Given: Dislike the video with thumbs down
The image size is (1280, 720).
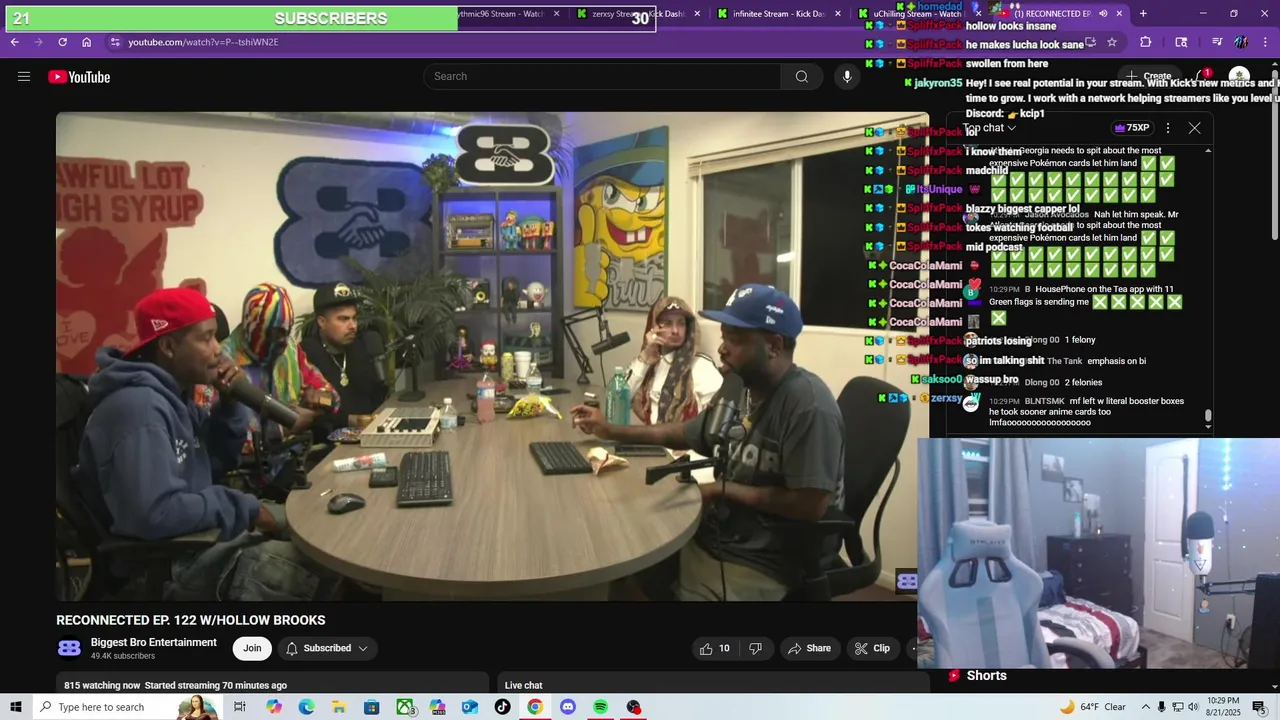Looking at the screenshot, I should (x=755, y=648).
